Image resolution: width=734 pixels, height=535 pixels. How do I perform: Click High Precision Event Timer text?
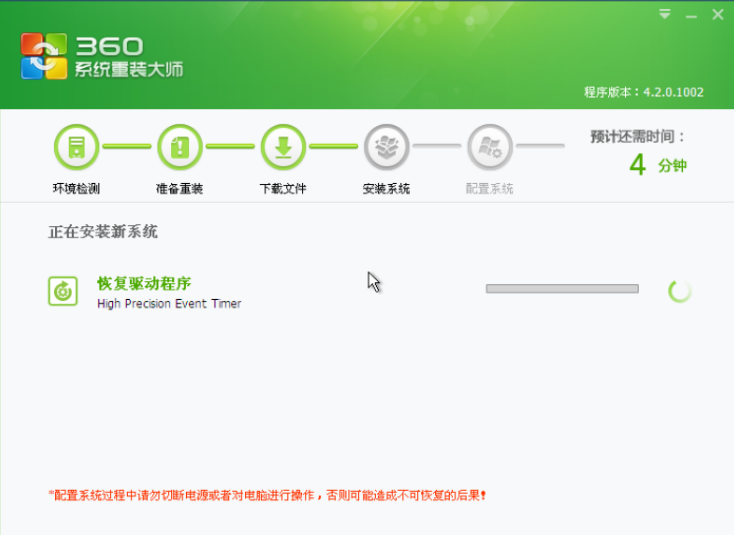(169, 304)
